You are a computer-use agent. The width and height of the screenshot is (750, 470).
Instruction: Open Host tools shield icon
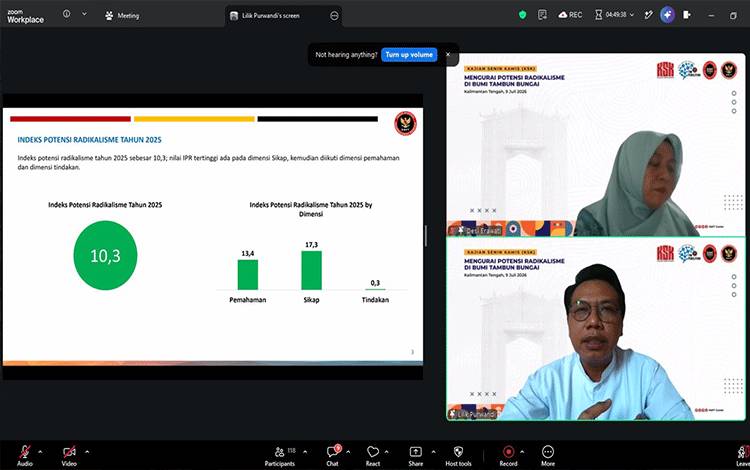click(458, 452)
